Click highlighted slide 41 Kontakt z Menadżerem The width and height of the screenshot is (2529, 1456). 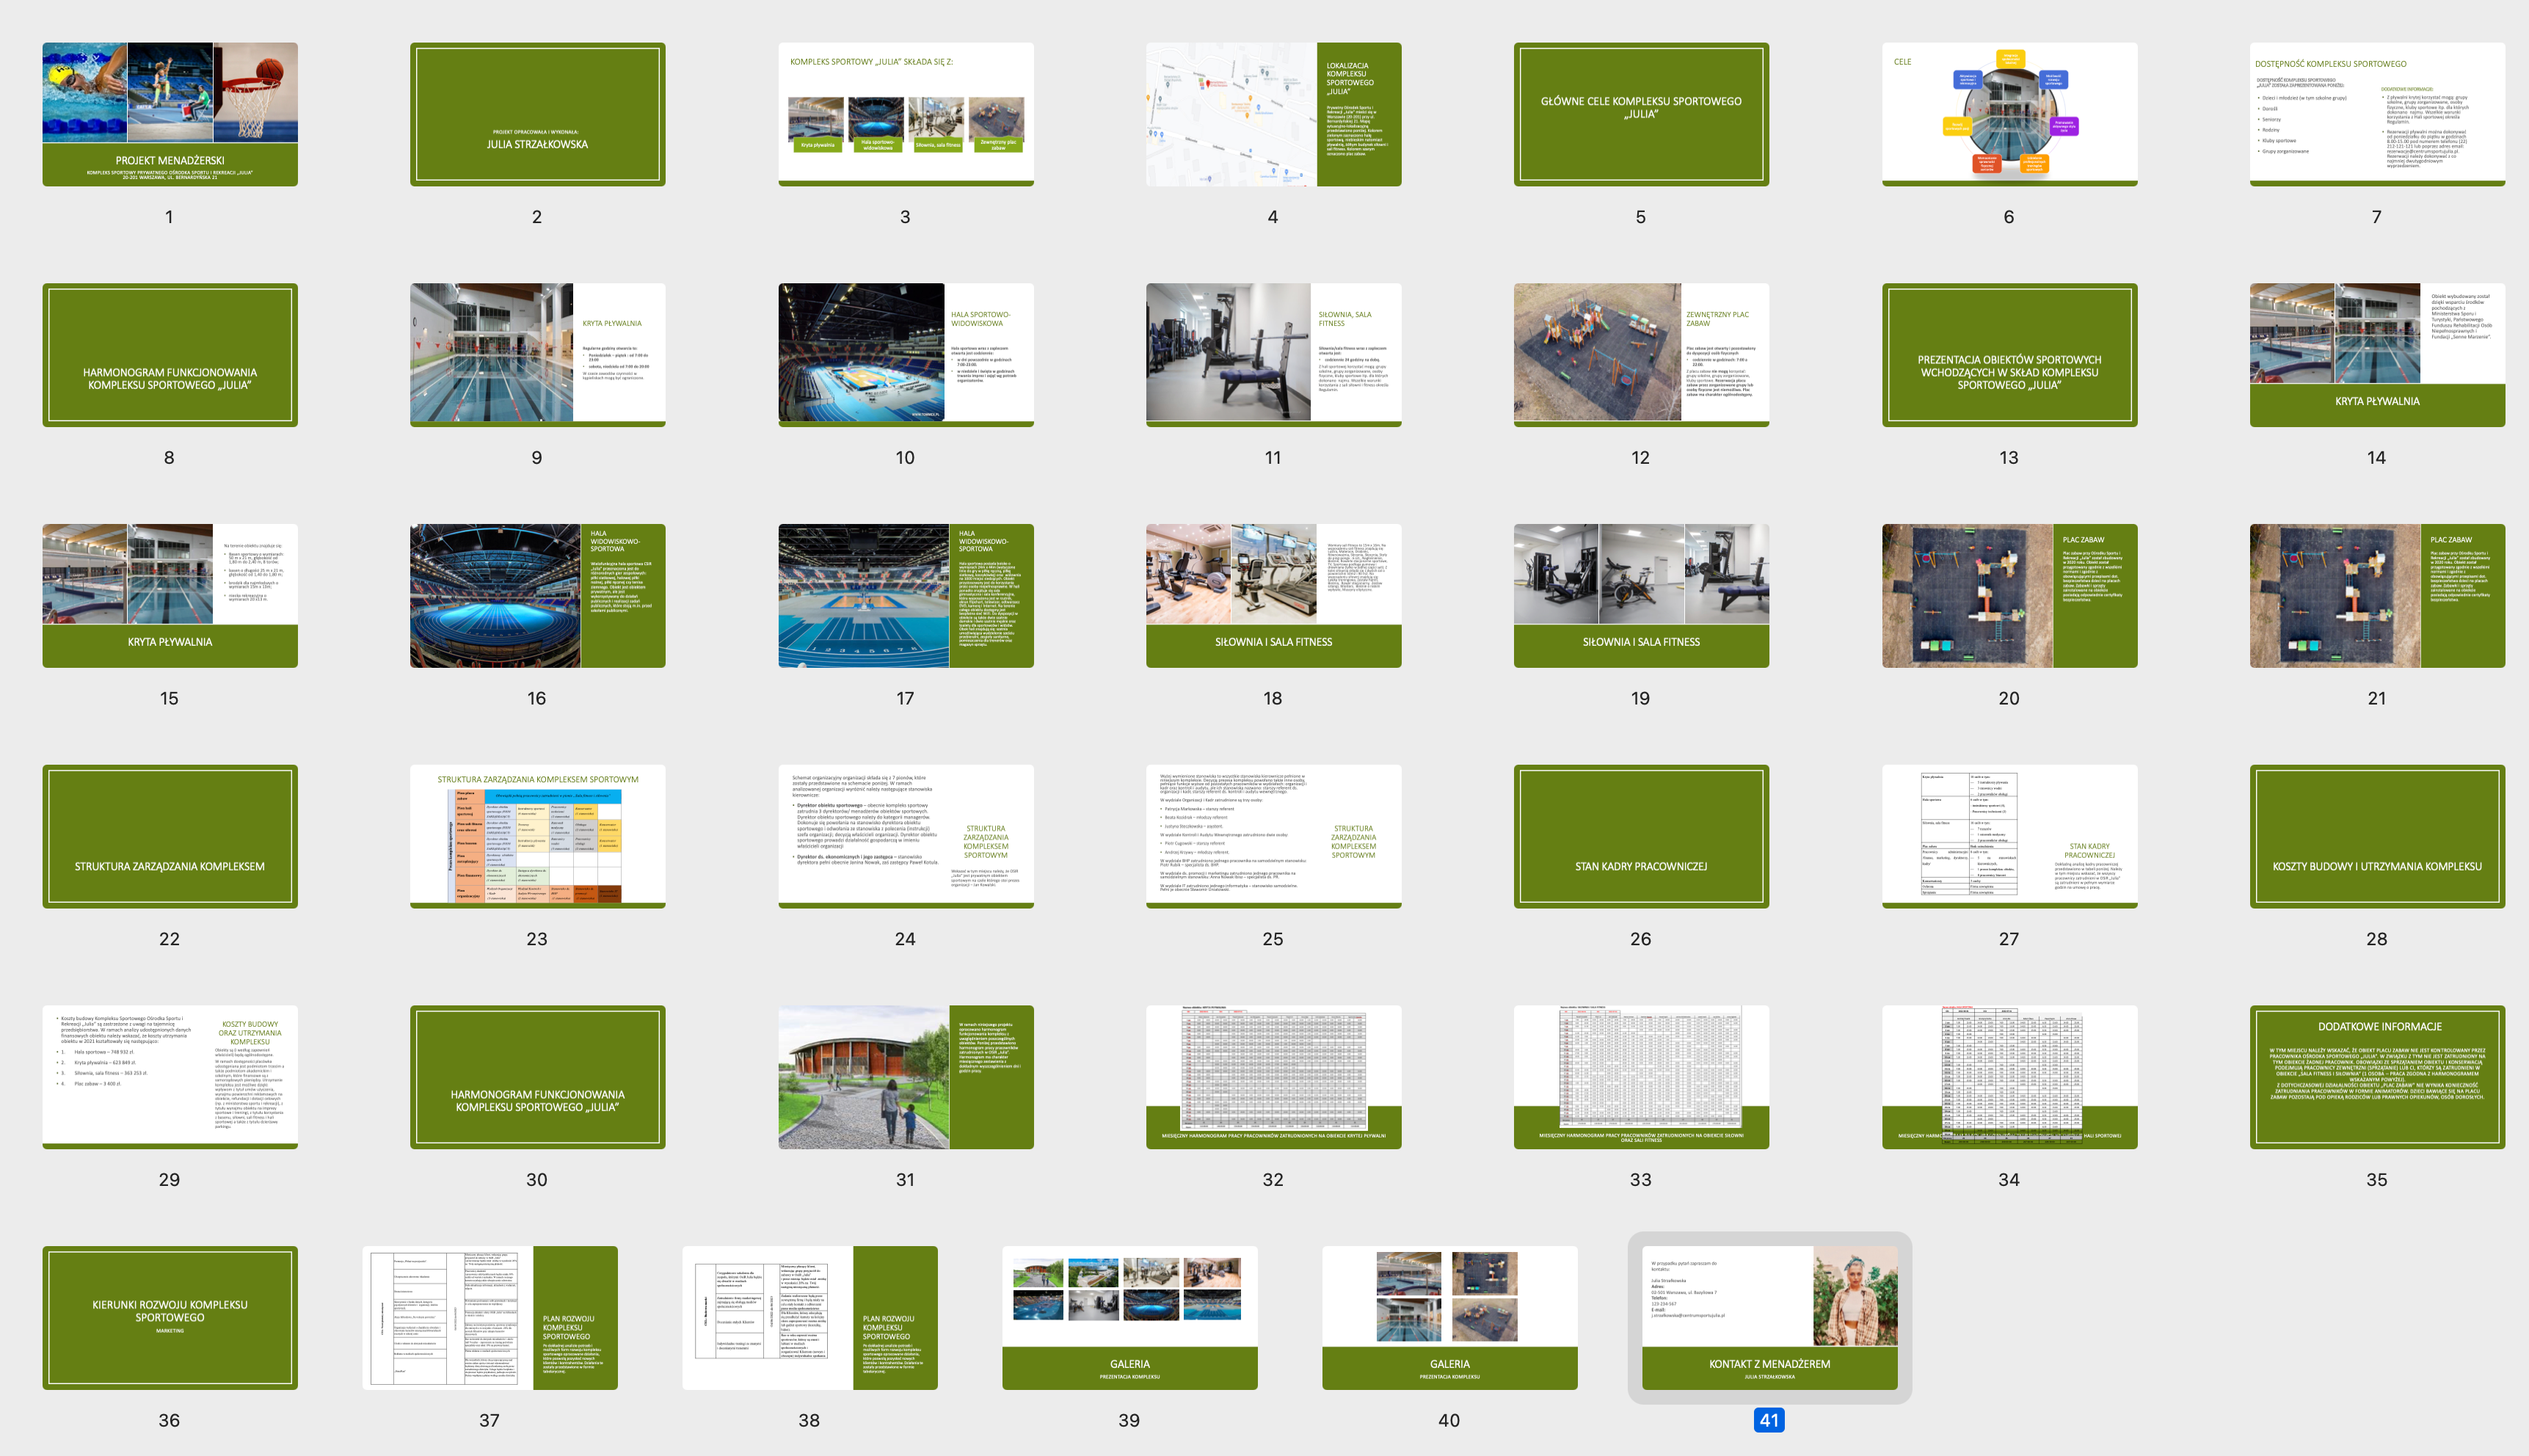[1769, 1317]
